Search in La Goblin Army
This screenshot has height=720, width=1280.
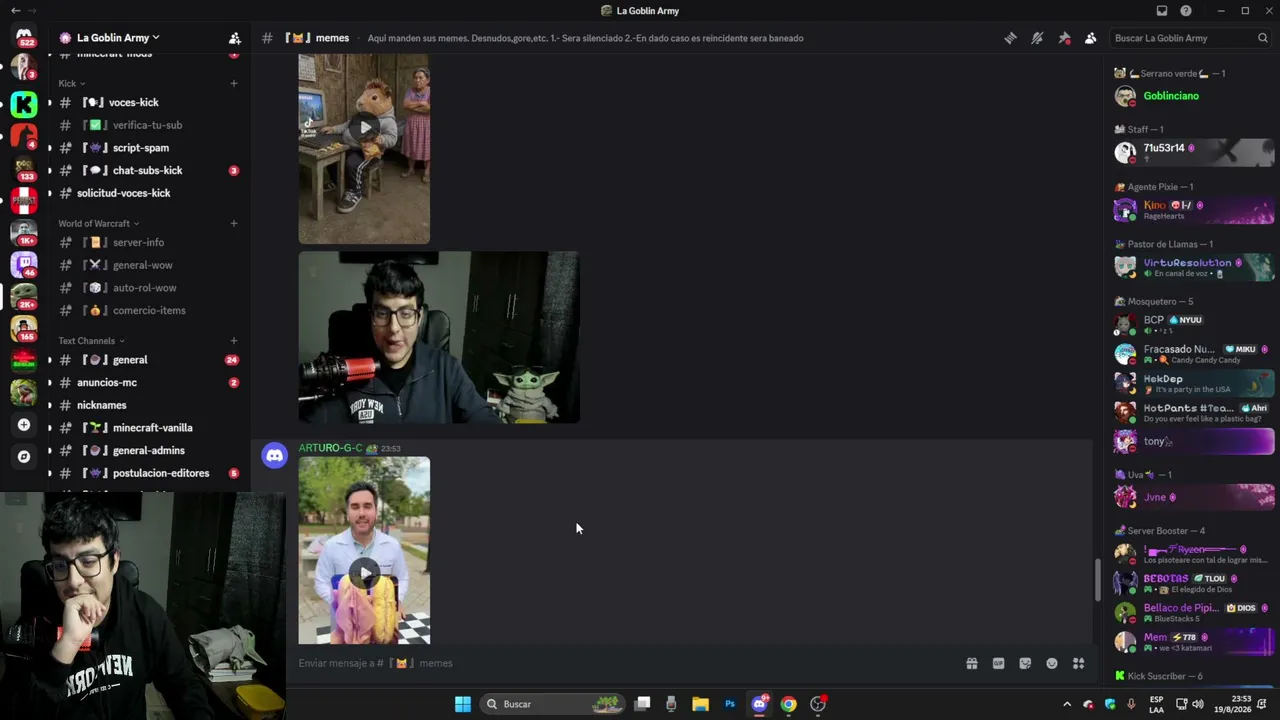pos(1191,38)
